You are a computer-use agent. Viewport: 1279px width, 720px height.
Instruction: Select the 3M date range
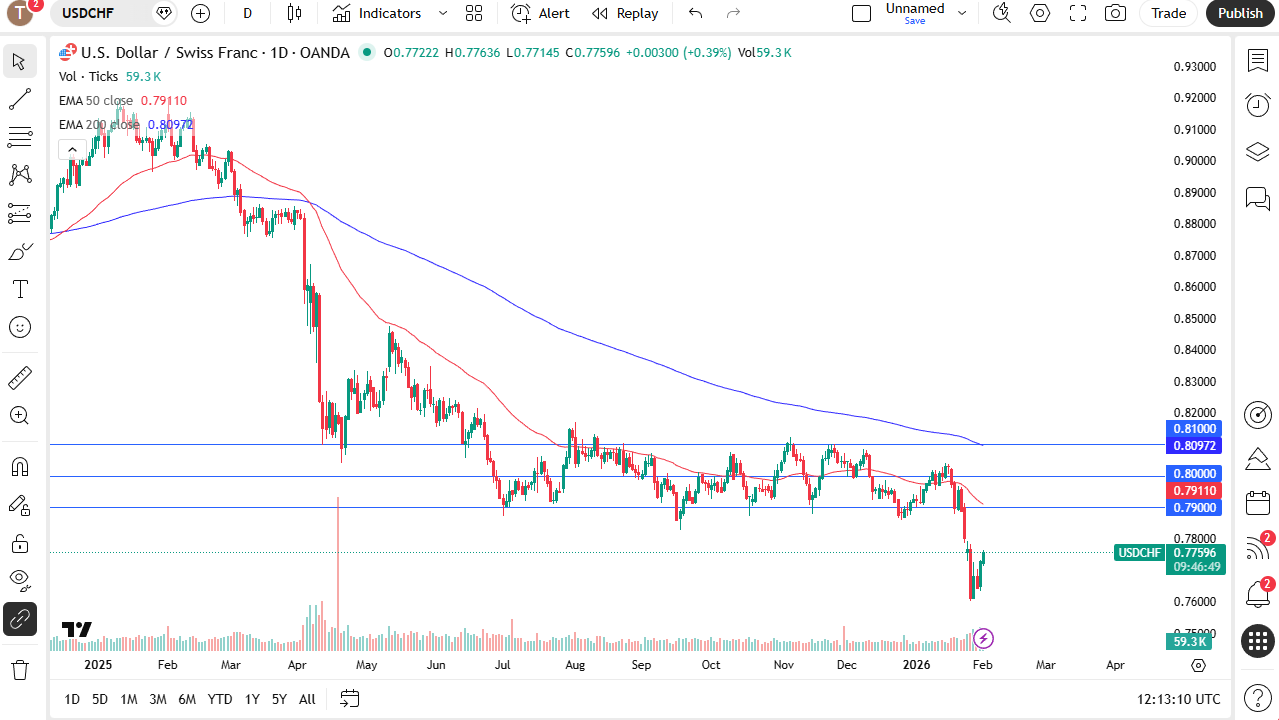coord(158,699)
